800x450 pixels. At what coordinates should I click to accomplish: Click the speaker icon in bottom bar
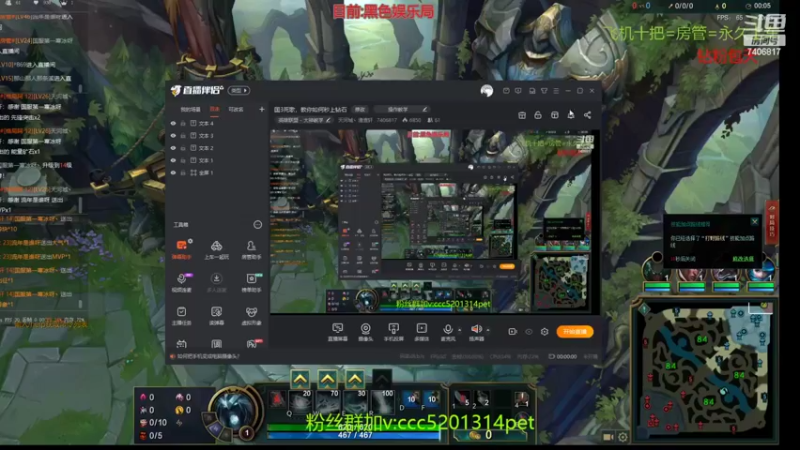click(x=476, y=329)
